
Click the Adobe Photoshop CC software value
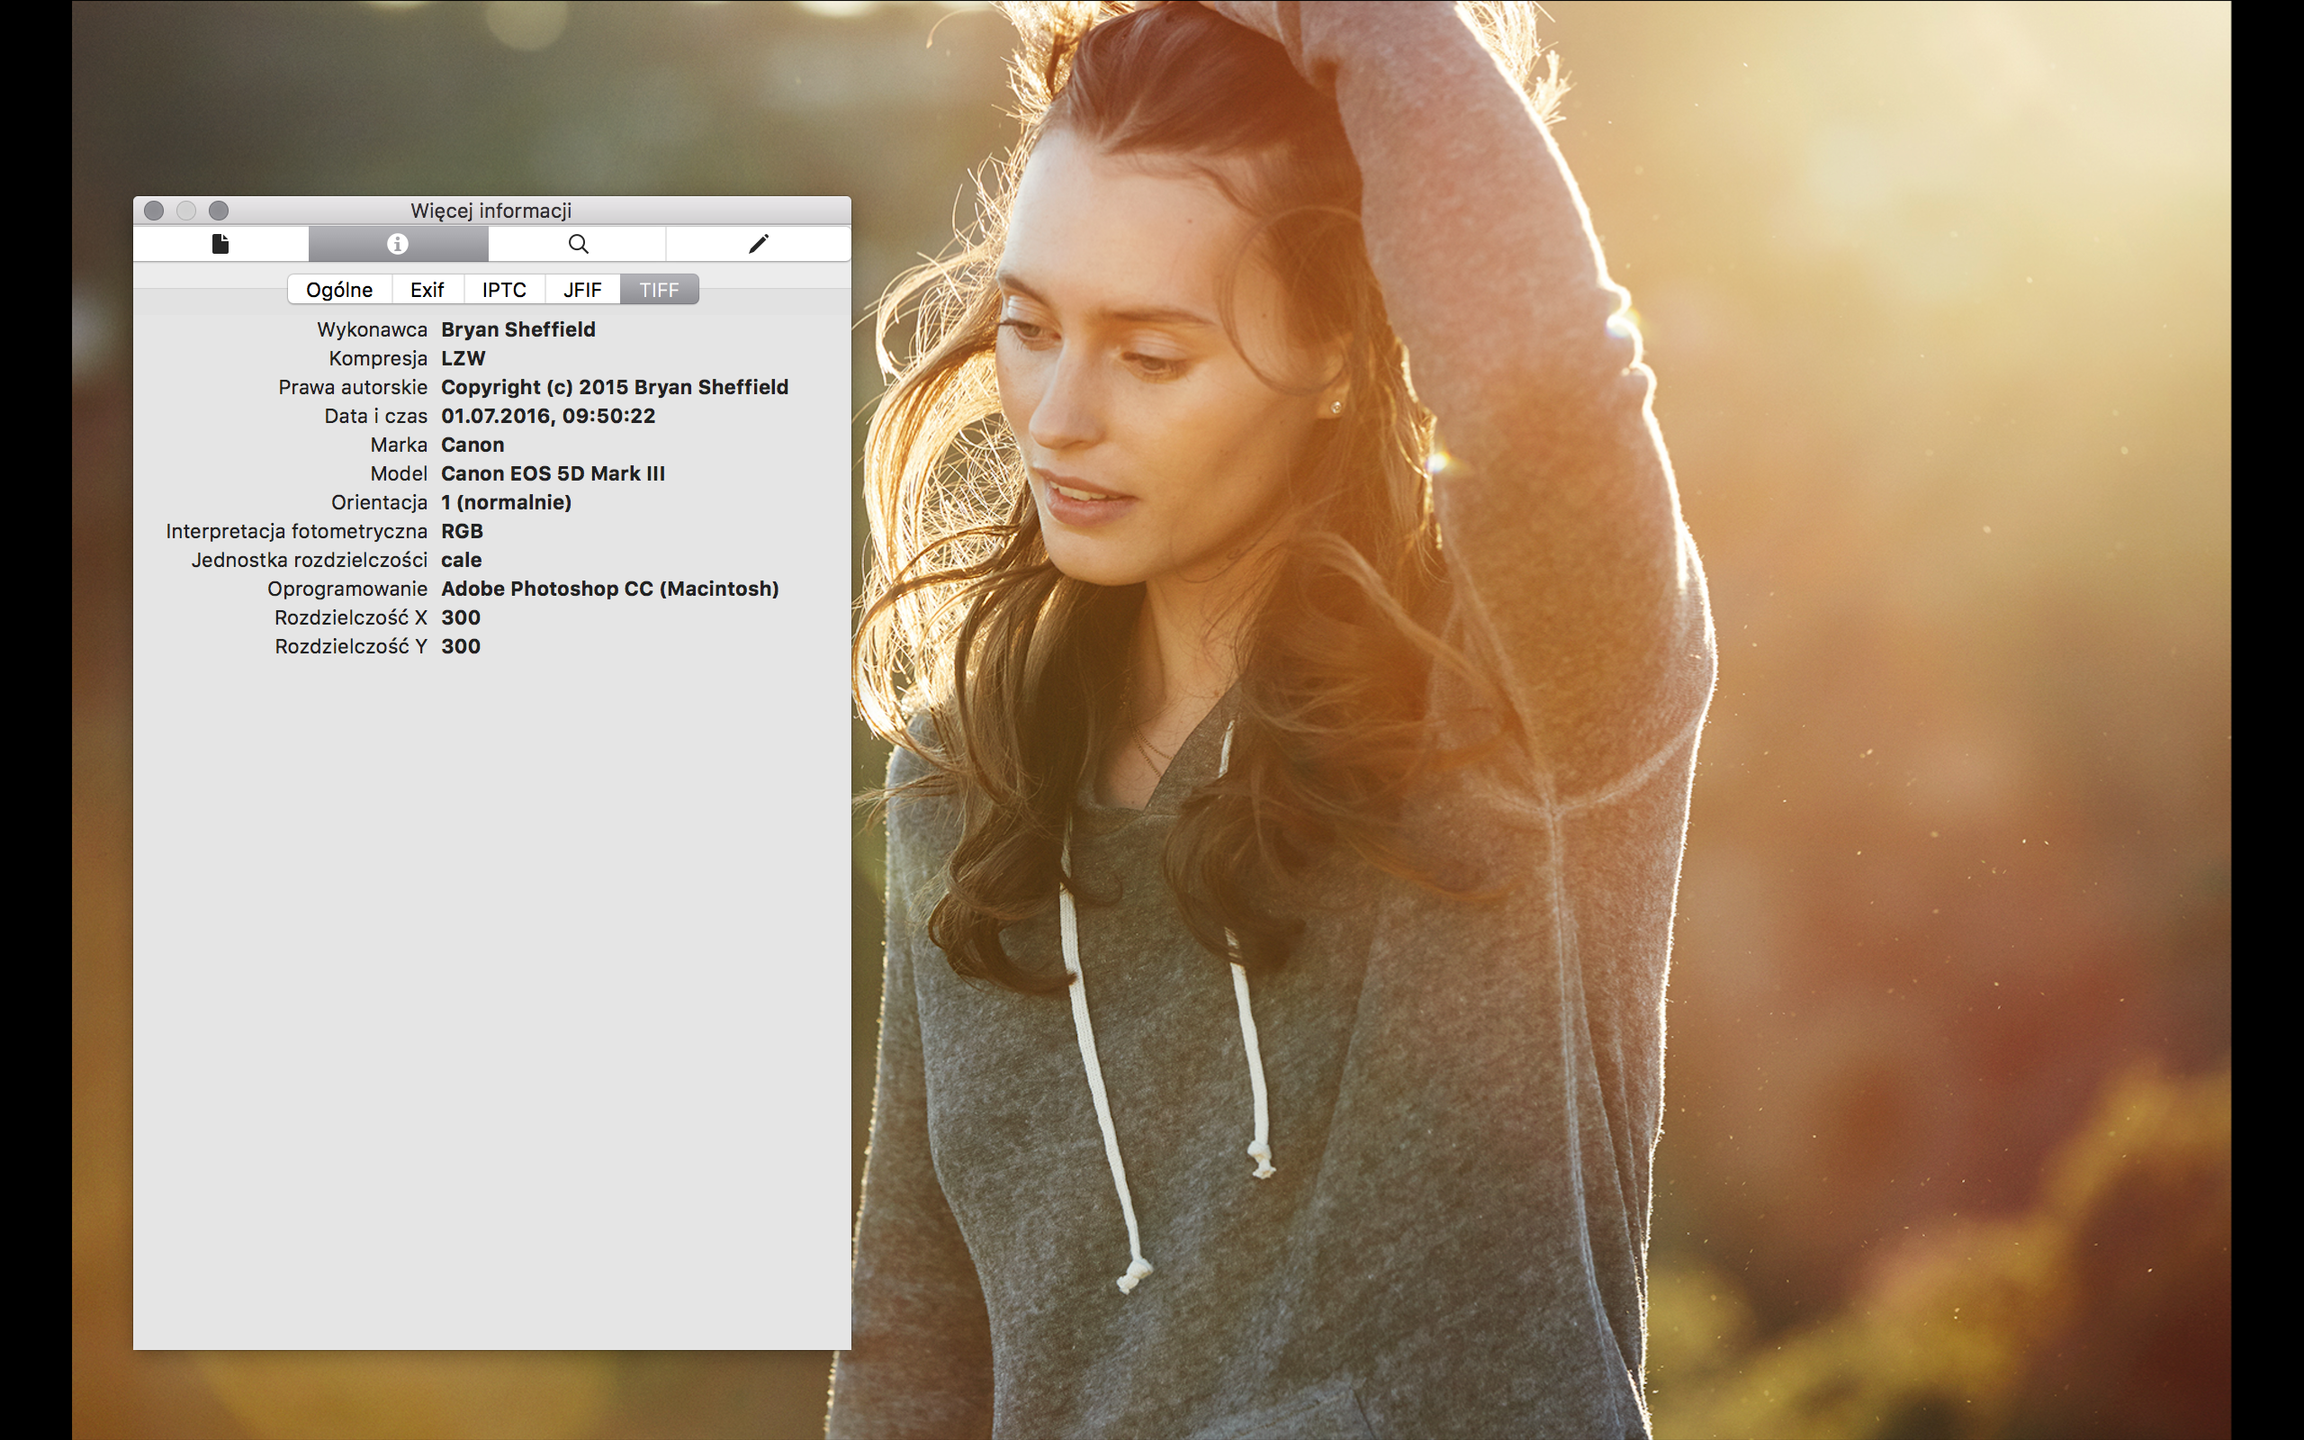(x=609, y=589)
